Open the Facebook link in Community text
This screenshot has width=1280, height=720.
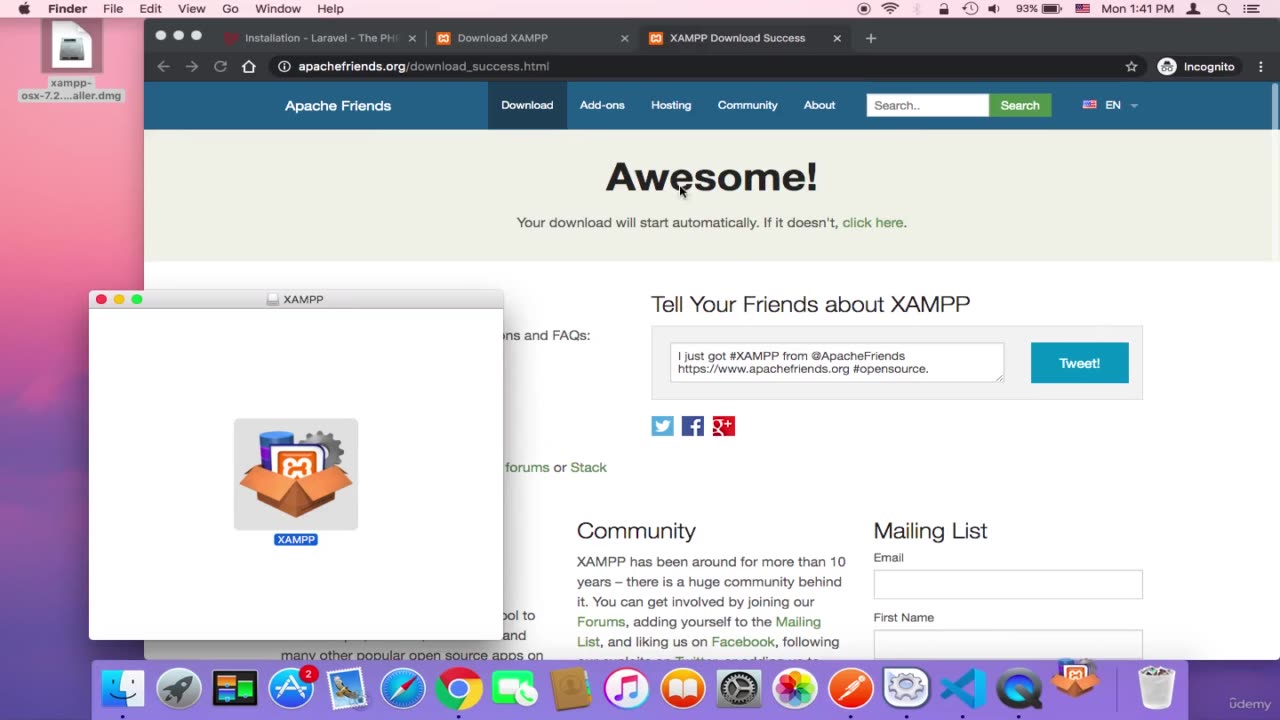tap(743, 642)
